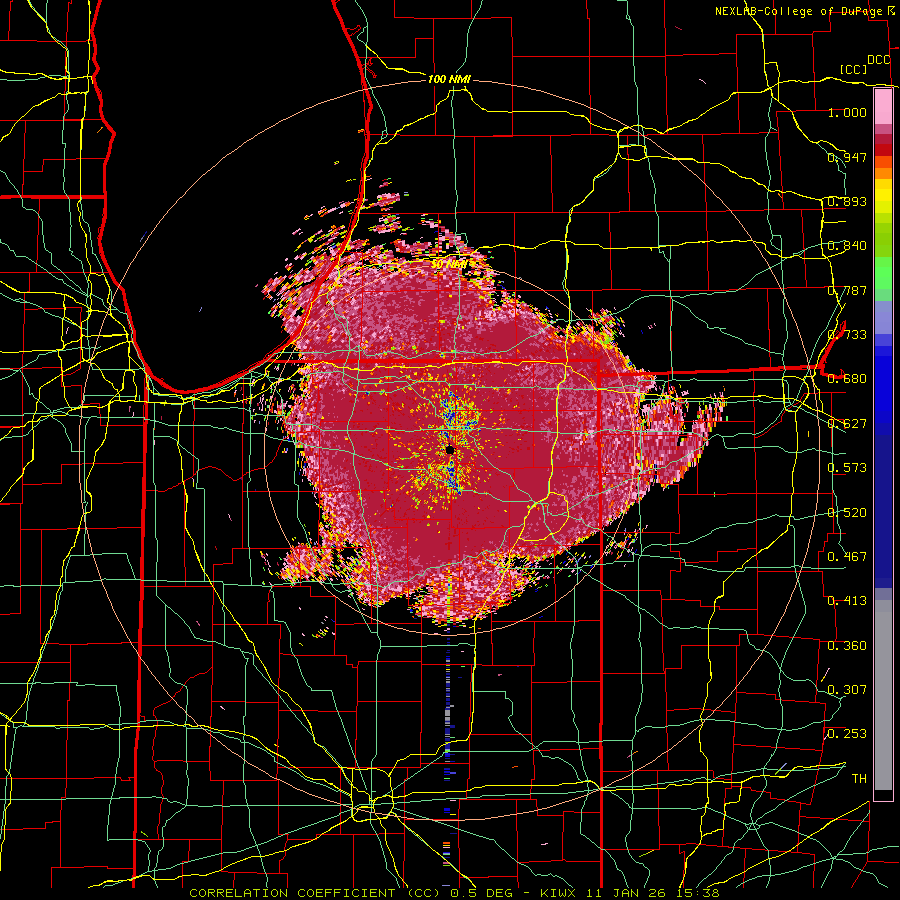Click the 50 NMI range ring label
The height and width of the screenshot is (900, 900).
[449, 264]
